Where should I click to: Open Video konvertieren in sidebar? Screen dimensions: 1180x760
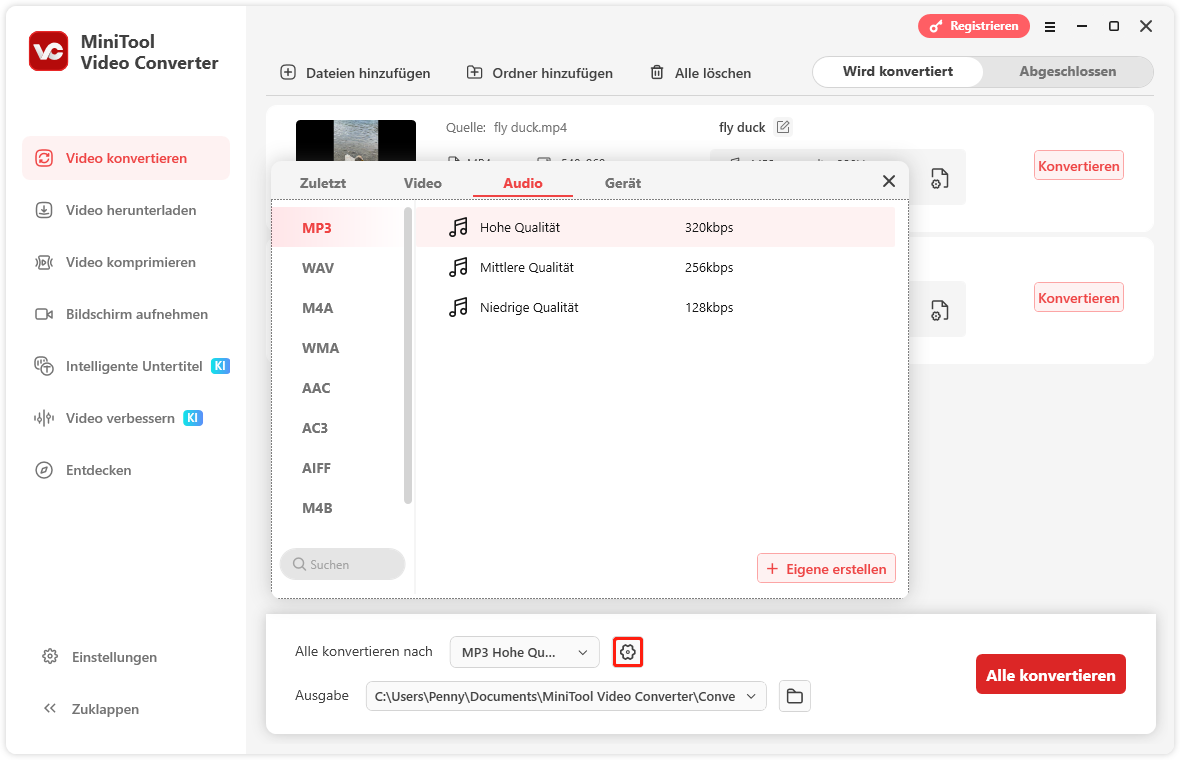[126, 158]
